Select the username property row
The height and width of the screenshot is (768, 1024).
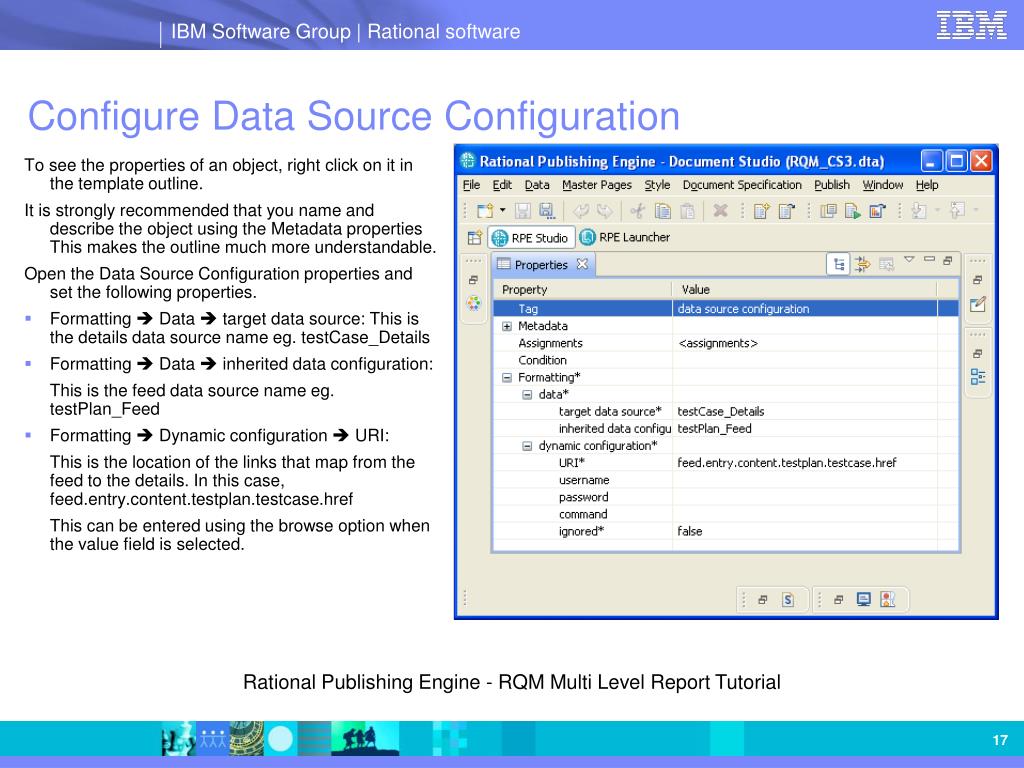point(726,480)
